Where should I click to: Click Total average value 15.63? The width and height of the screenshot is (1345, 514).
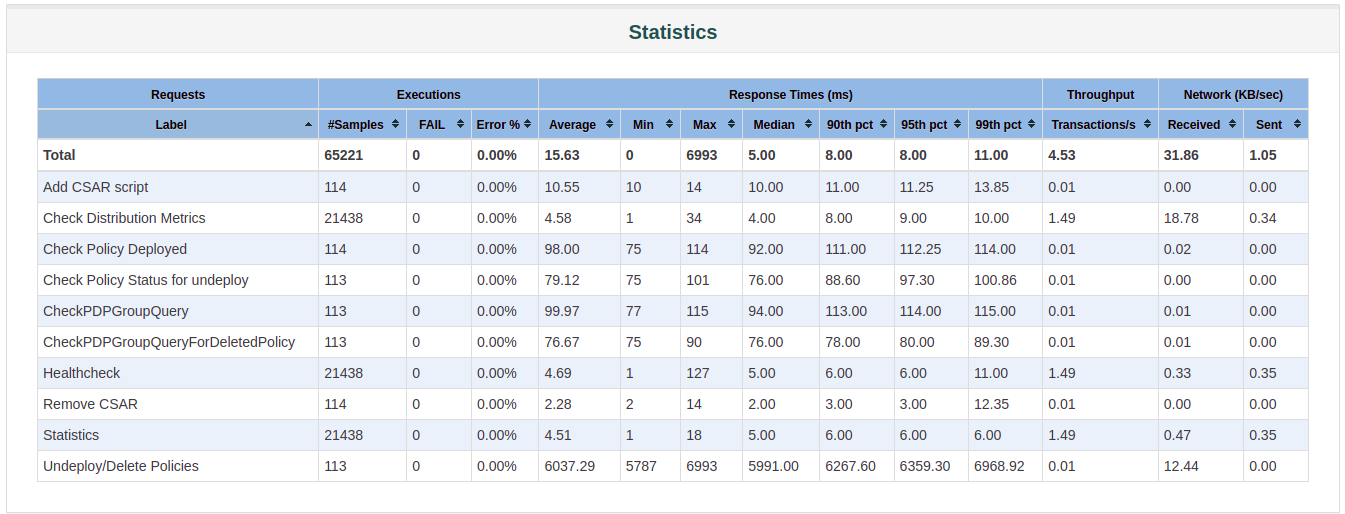tap(562, 155)
